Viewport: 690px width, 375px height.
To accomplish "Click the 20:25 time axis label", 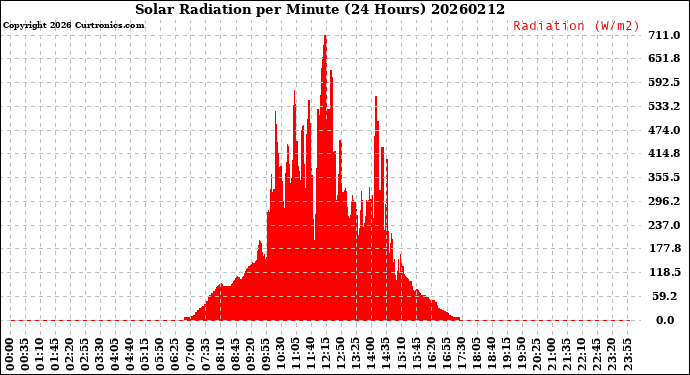I will tap(536, 355).
